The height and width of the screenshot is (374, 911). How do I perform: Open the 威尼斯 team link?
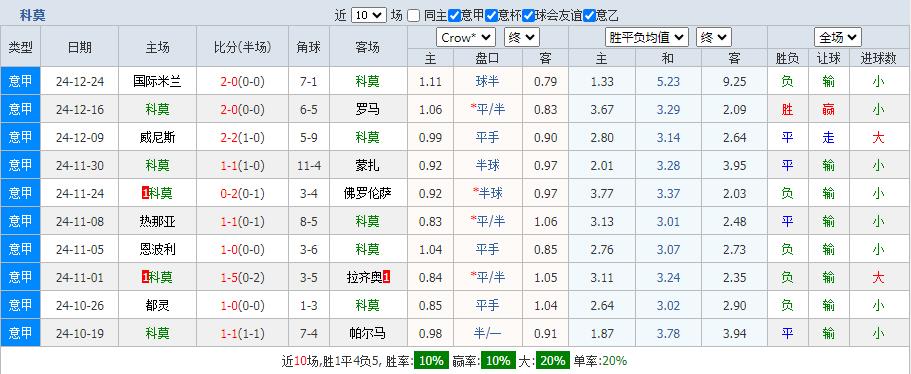(157, 137)
